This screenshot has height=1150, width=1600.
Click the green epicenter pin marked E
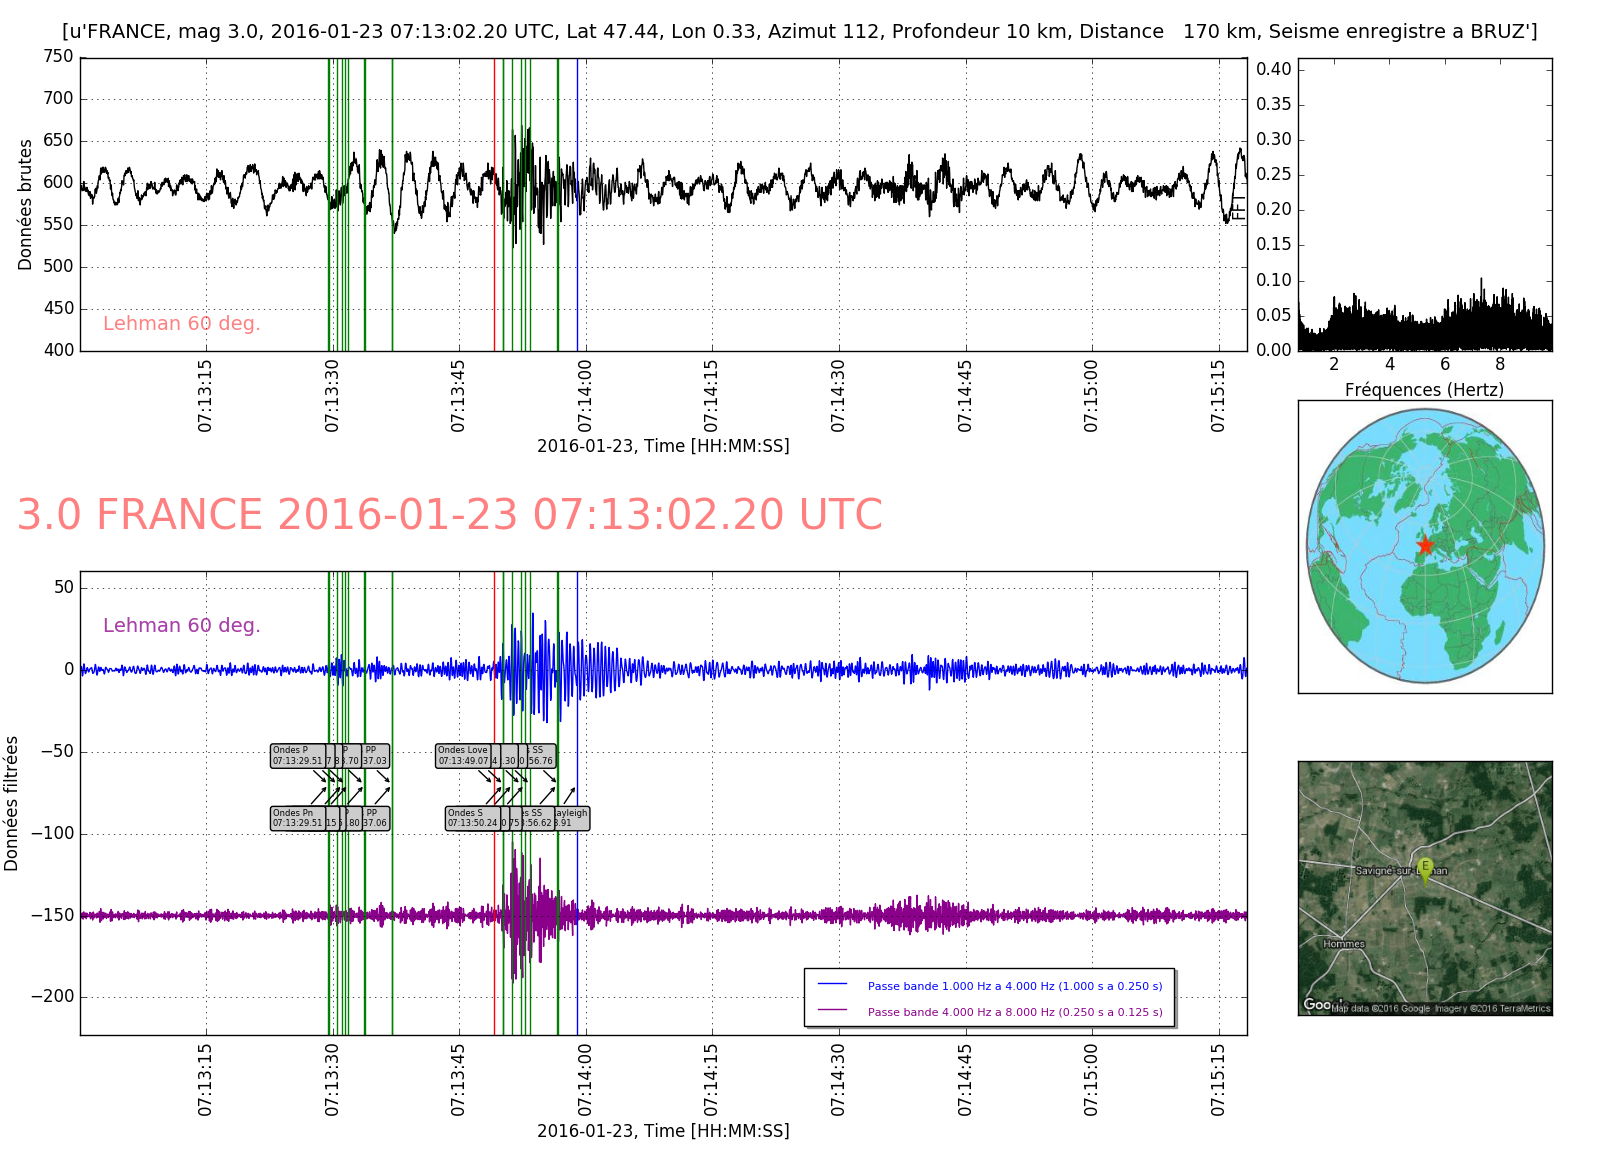[1425, 869]
